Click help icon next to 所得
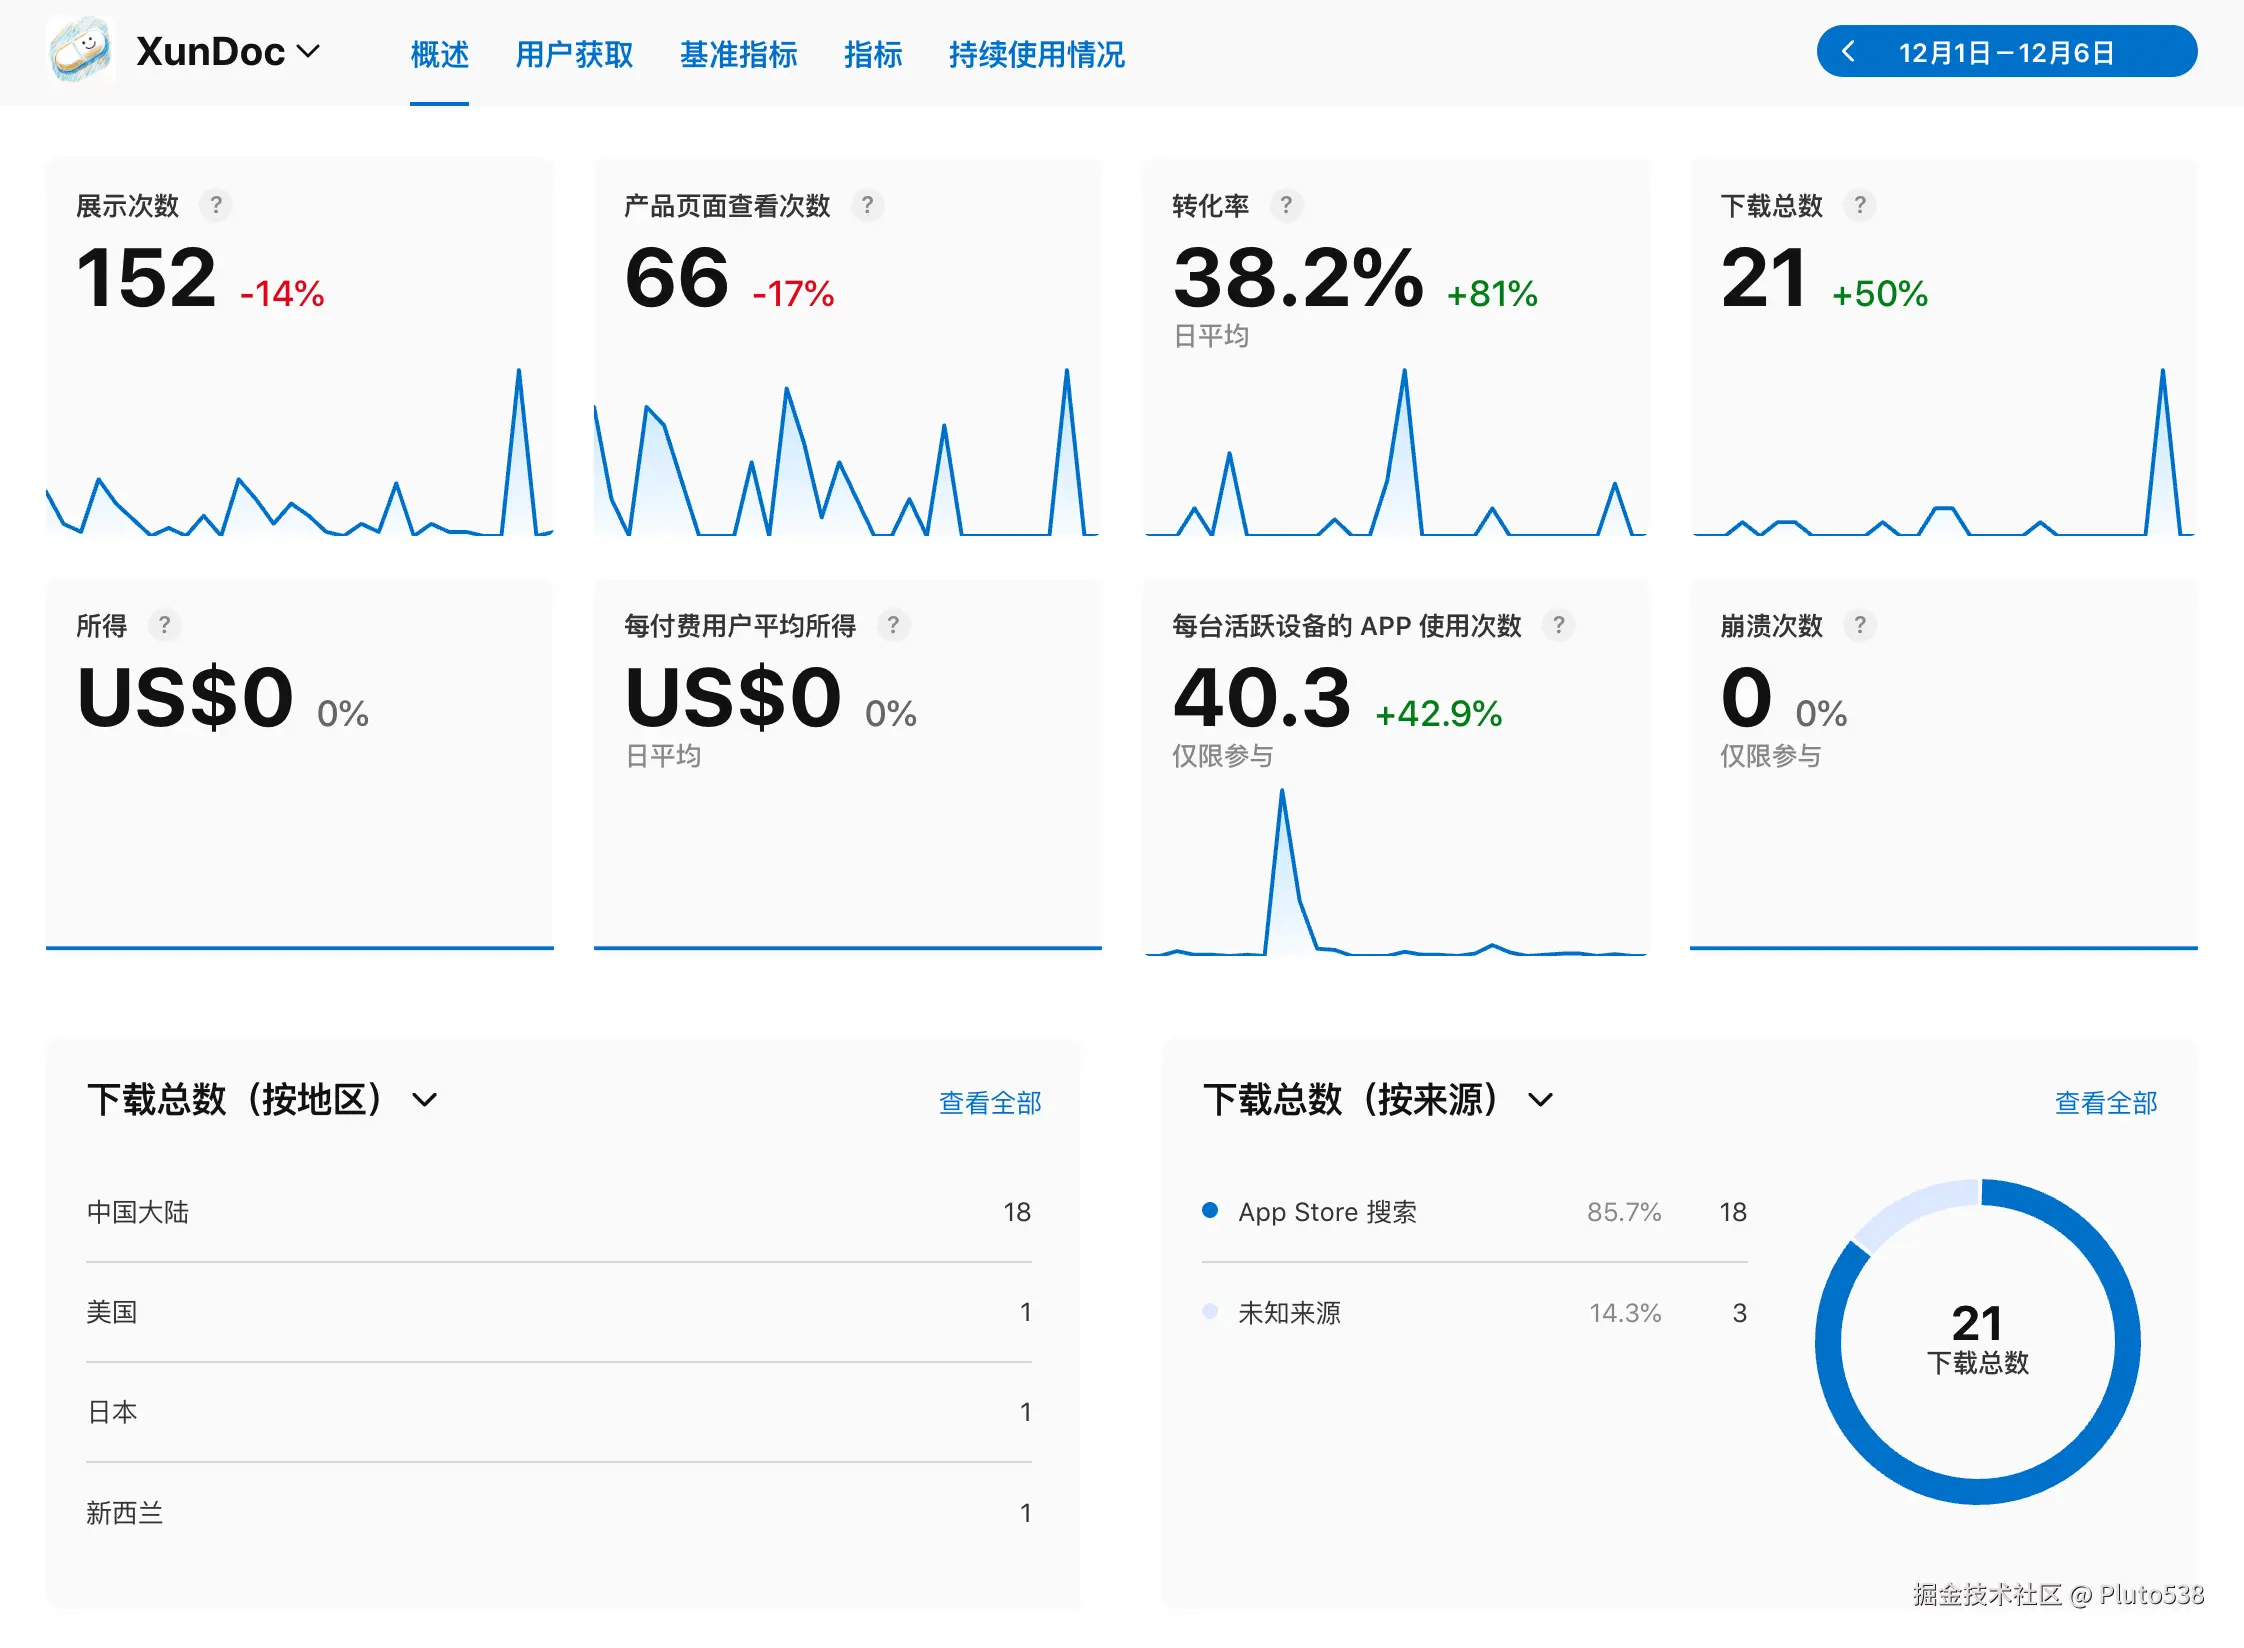 pos(164,625)
